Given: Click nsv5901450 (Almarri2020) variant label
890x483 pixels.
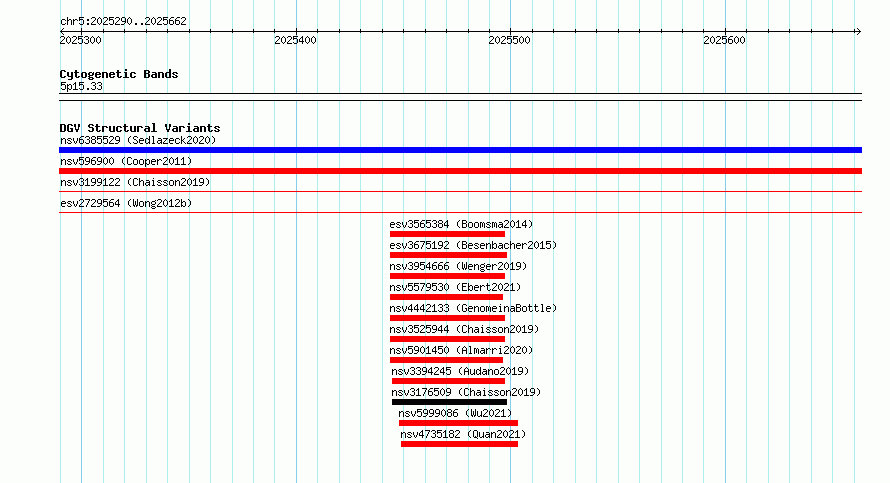Looking at the screenshot, I should coord(461,350).
